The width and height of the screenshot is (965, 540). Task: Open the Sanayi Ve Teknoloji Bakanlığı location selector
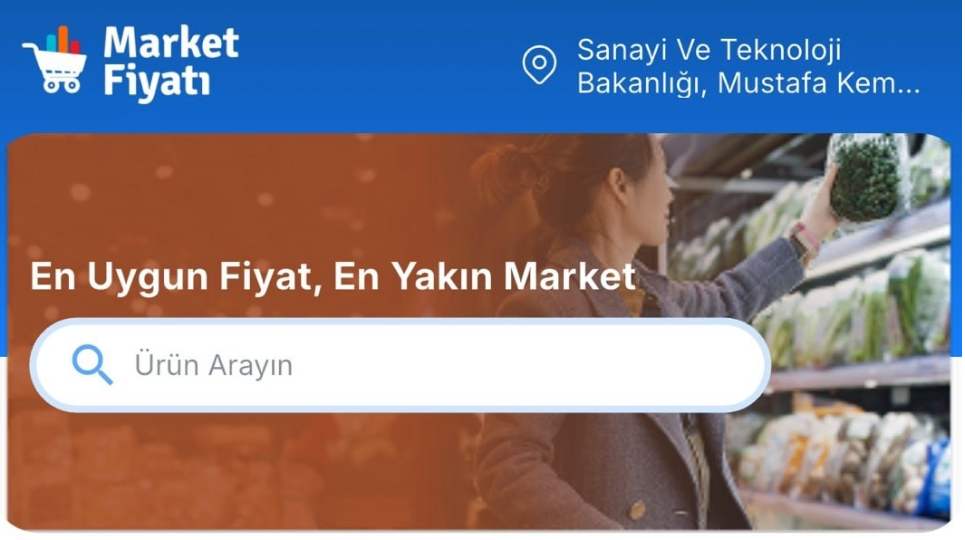[x=721, y=65]
